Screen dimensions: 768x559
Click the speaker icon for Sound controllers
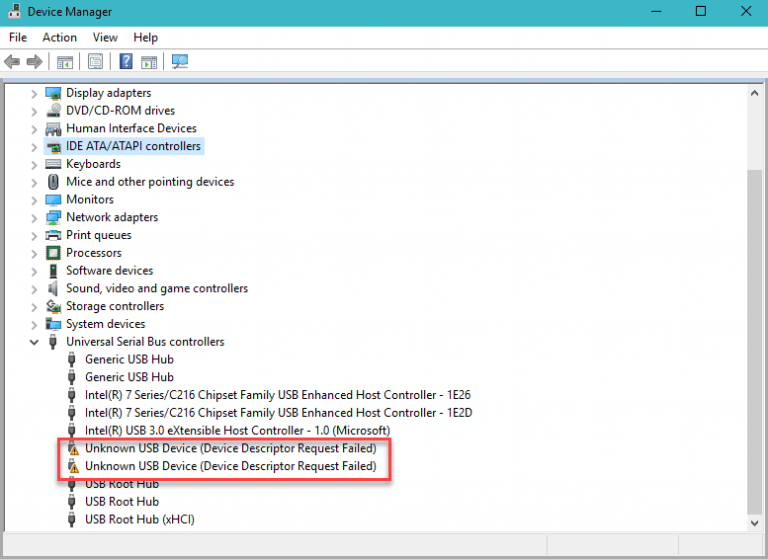pyautogui.click(x=53, y=289)
